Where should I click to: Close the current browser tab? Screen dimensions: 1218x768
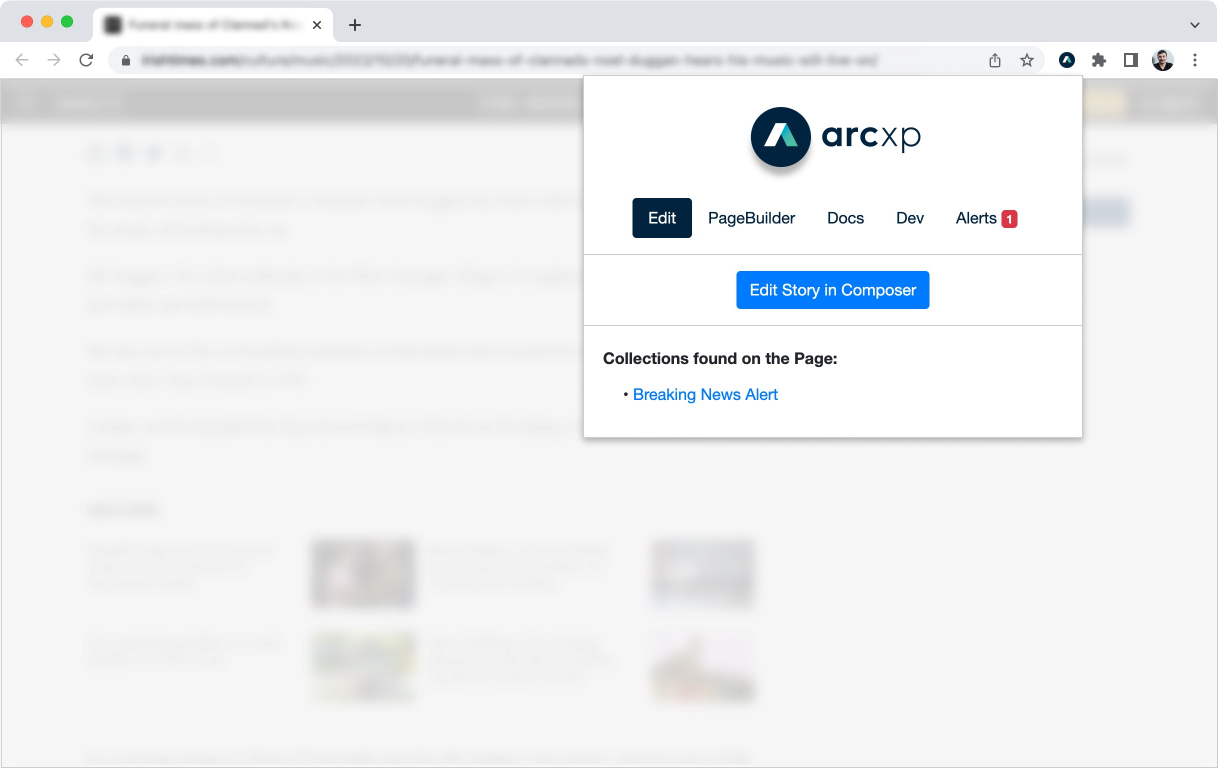click(x=317, y=24)
